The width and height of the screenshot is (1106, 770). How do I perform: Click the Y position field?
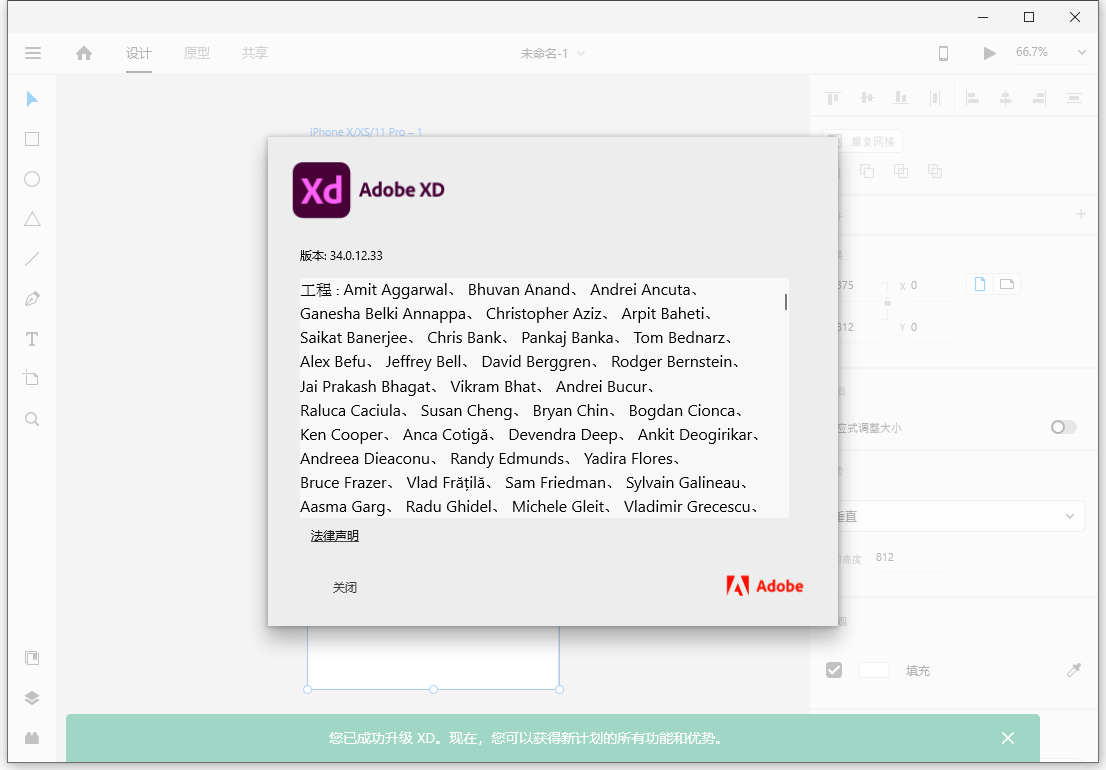pos(931,327)
